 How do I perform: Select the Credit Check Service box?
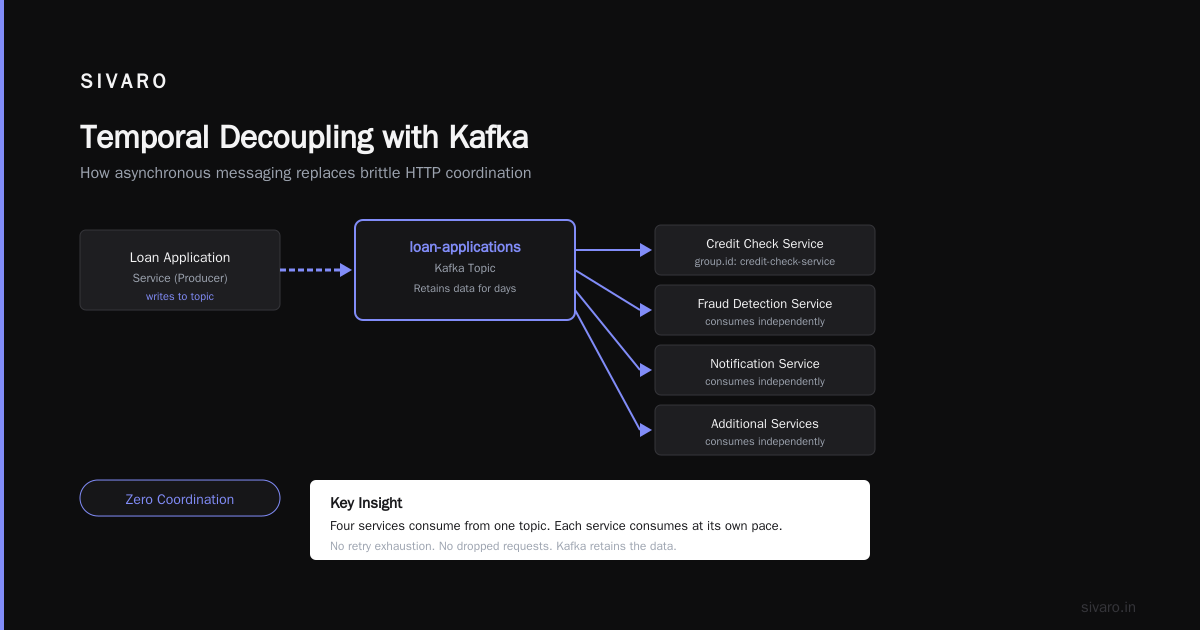[765, 250]
